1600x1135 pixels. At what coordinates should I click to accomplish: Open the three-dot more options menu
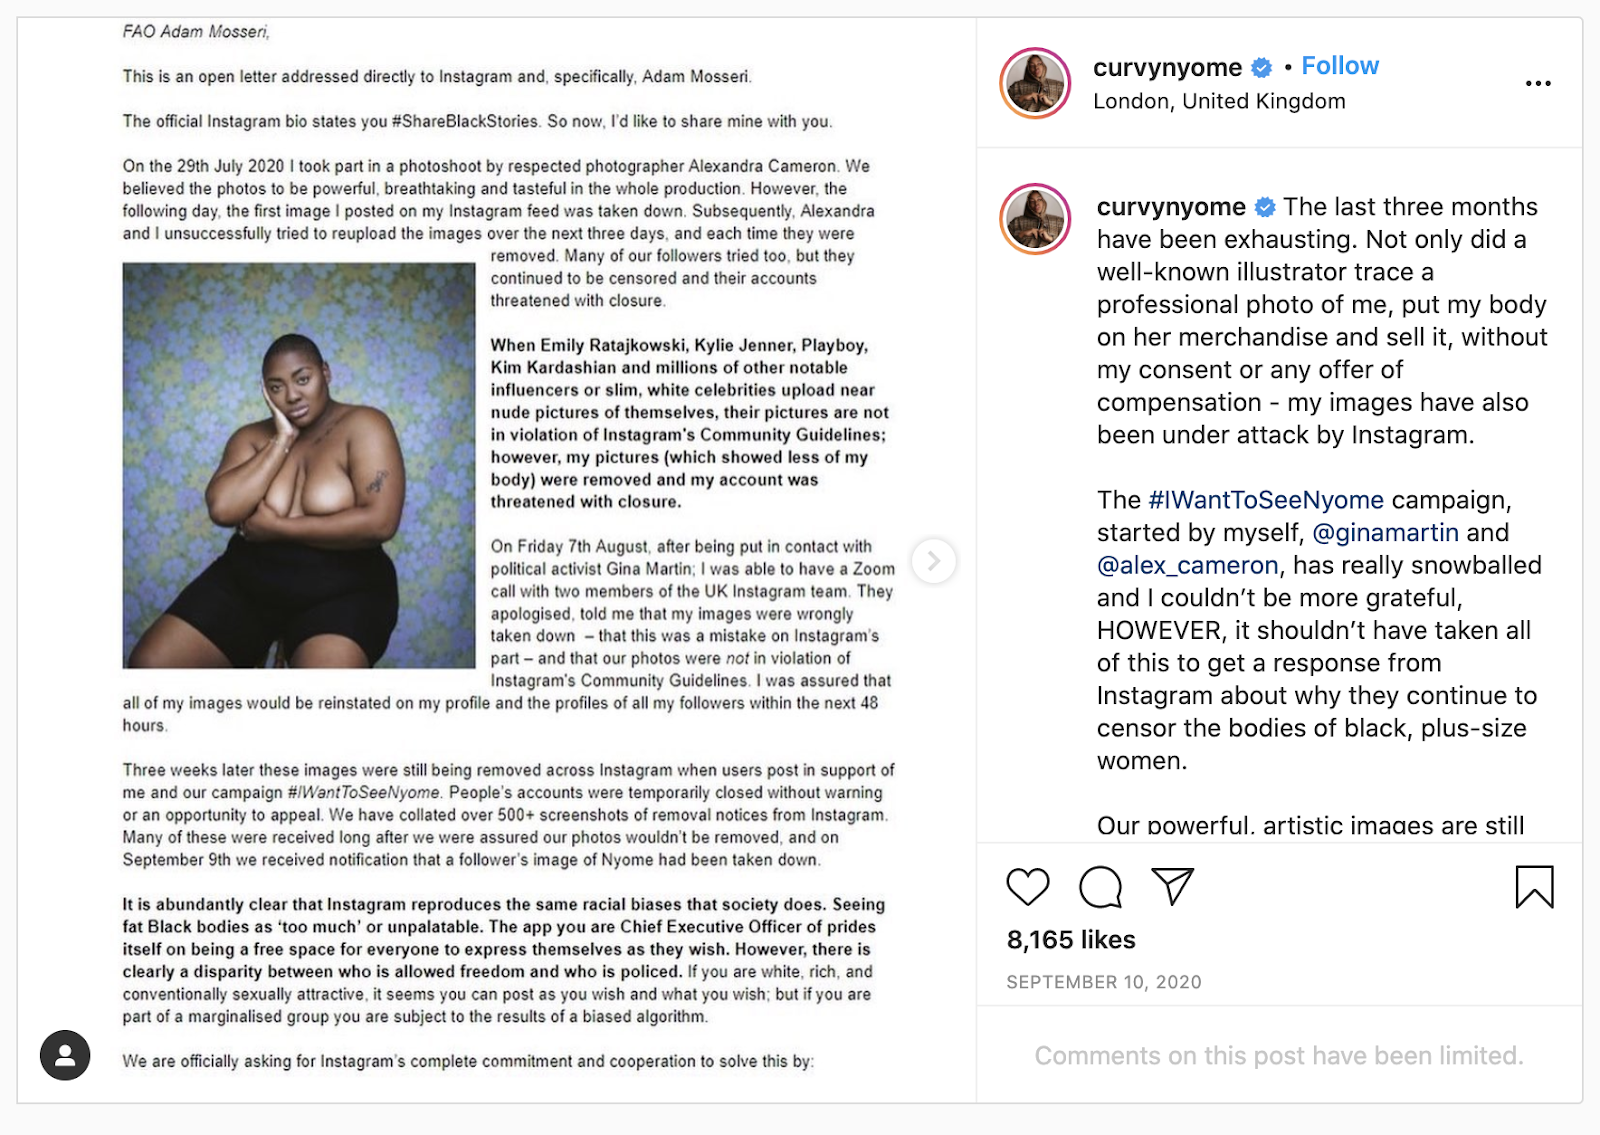(1538, 83)
